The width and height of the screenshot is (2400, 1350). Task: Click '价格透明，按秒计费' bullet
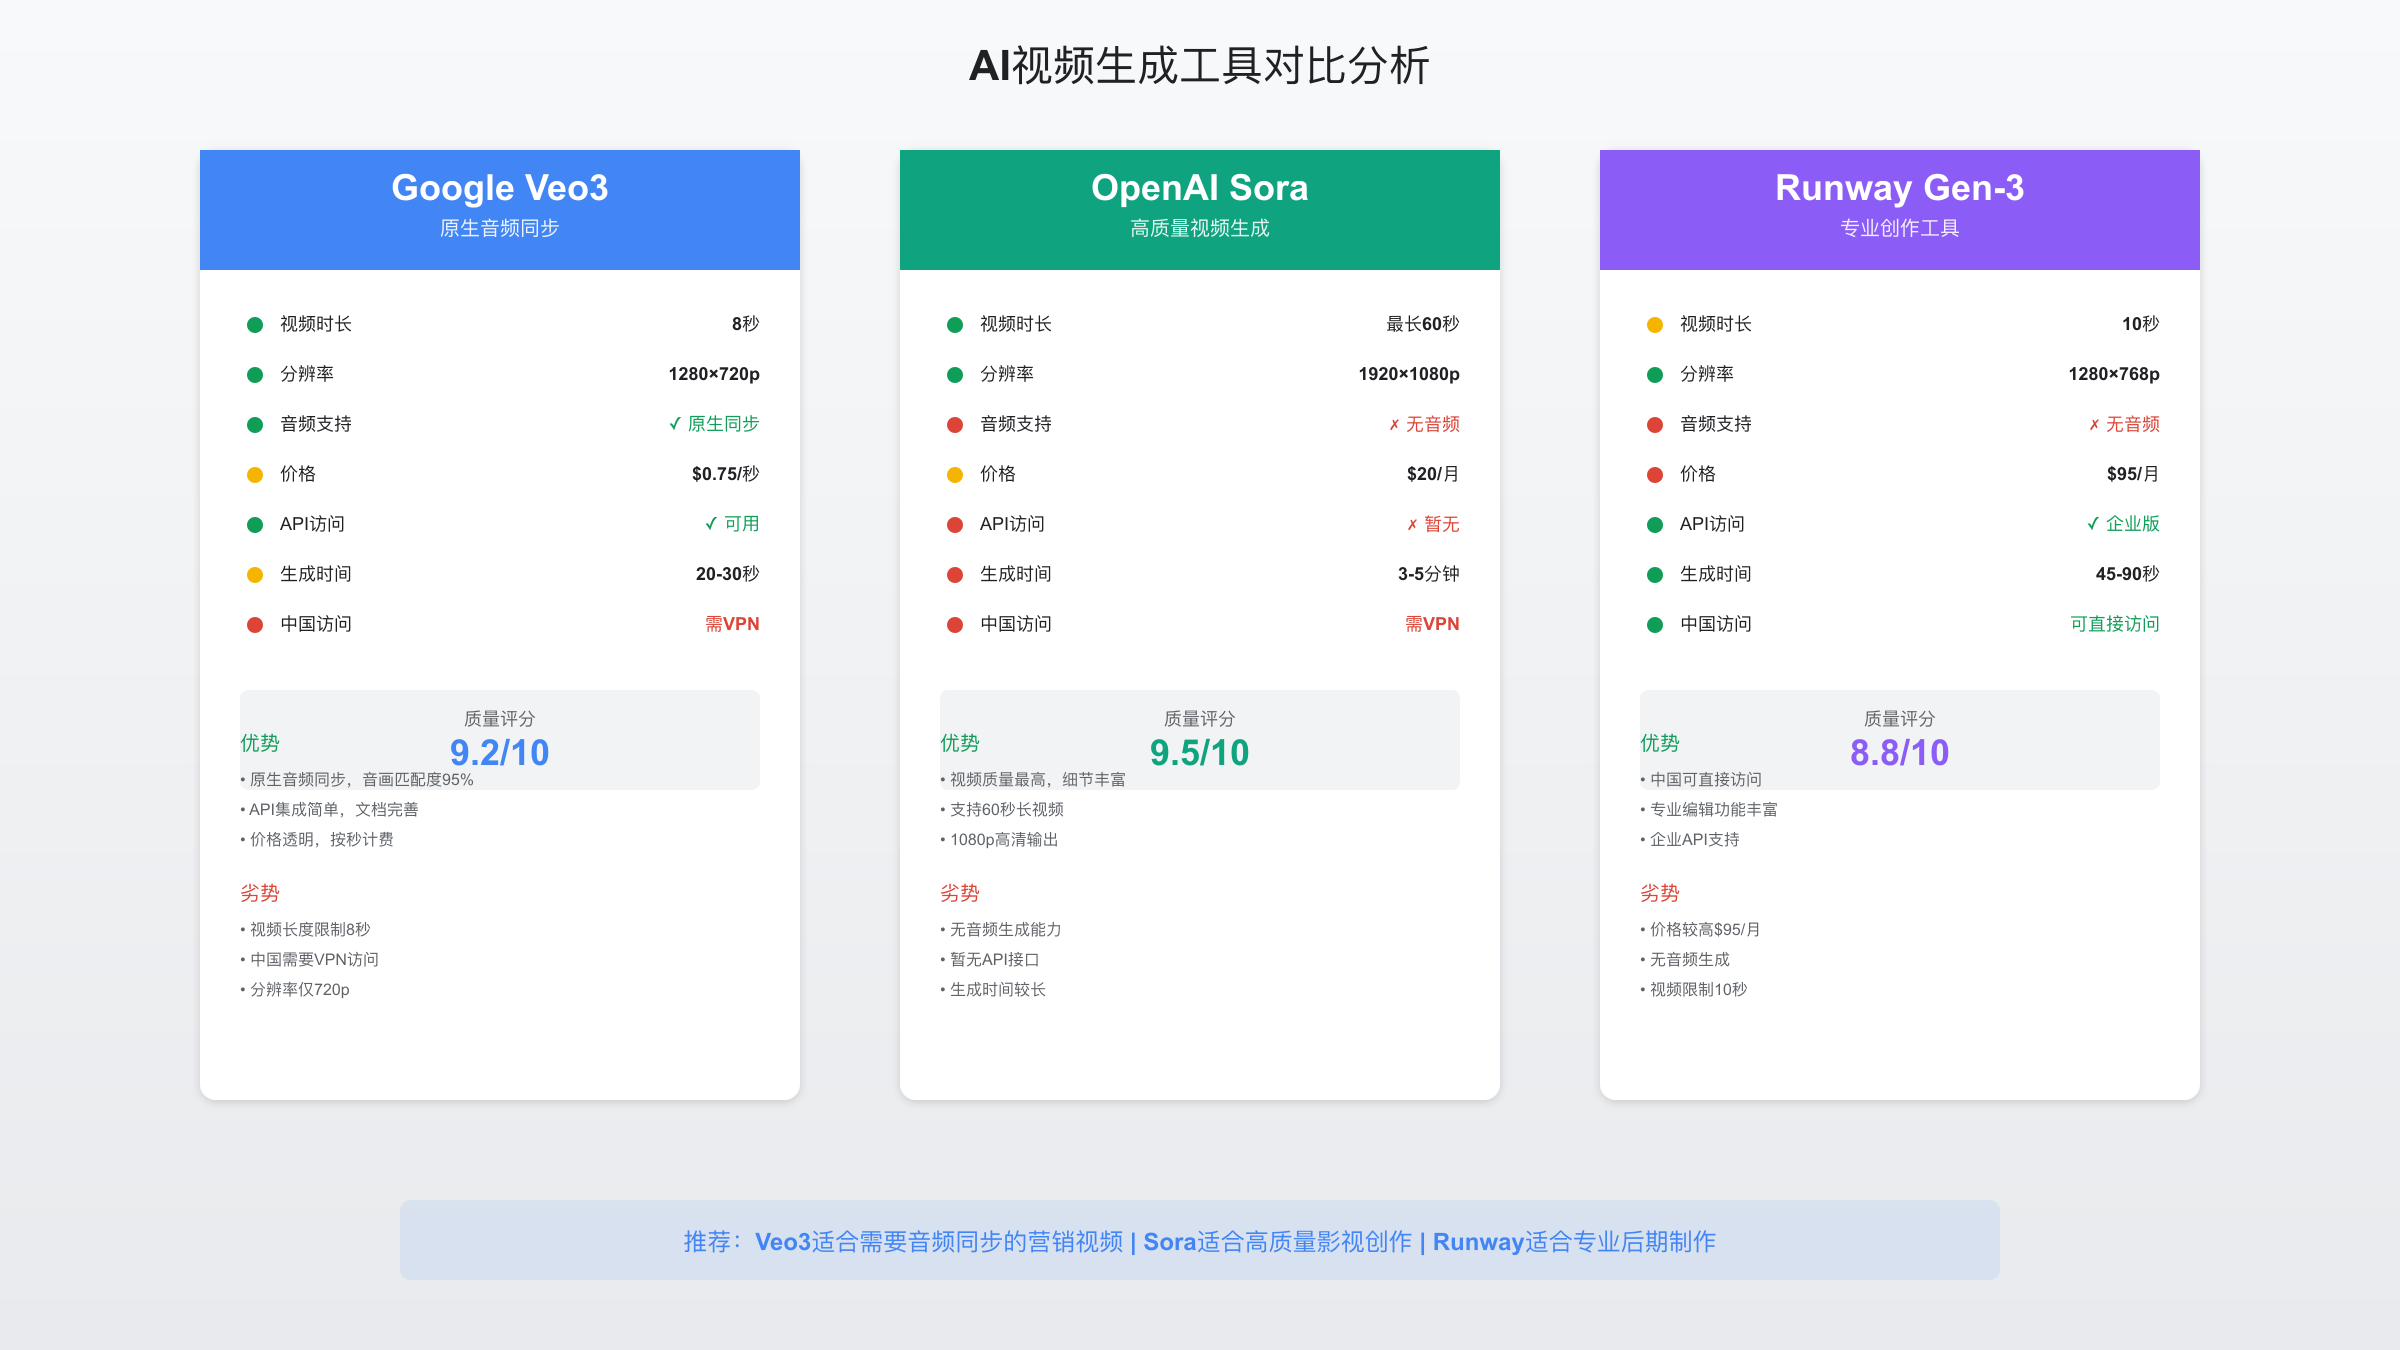point(317,840)
